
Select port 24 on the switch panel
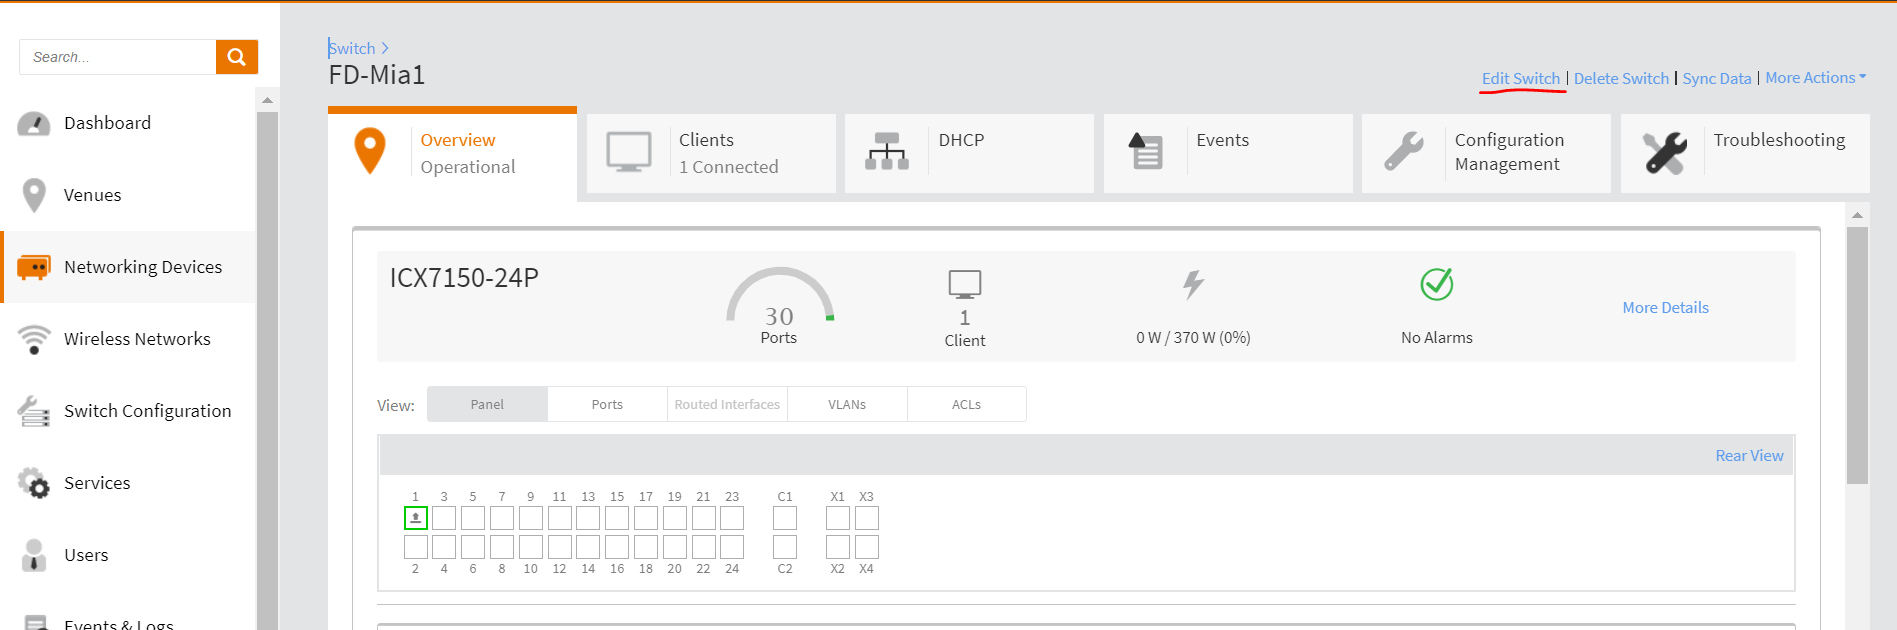732,547
